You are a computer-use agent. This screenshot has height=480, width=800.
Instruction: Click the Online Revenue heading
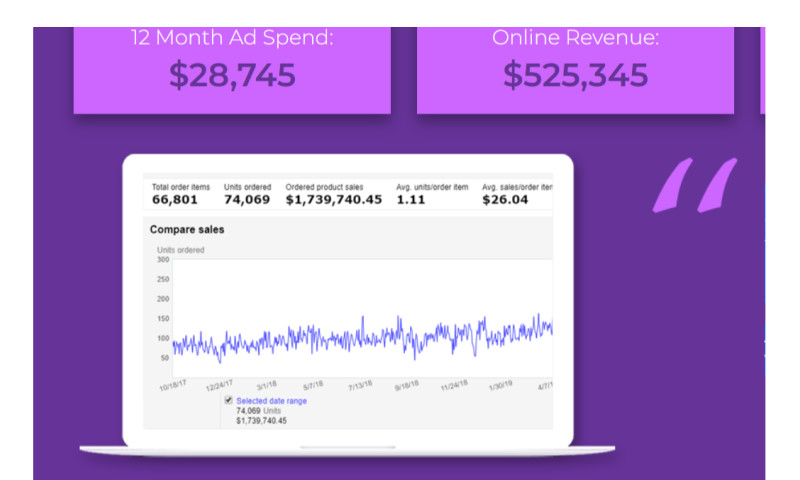[x=576, y=39]
